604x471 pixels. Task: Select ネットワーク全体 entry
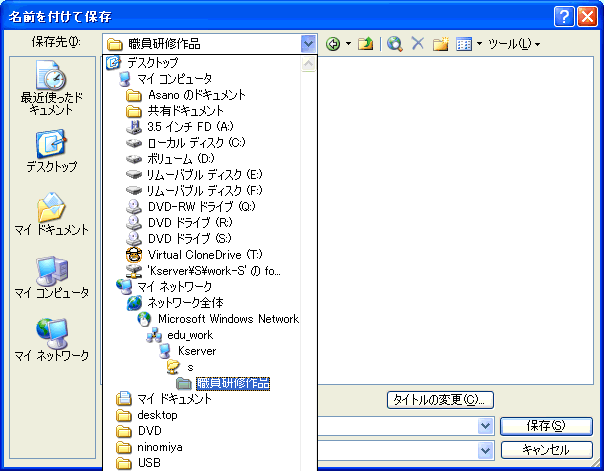click(176, 303)
